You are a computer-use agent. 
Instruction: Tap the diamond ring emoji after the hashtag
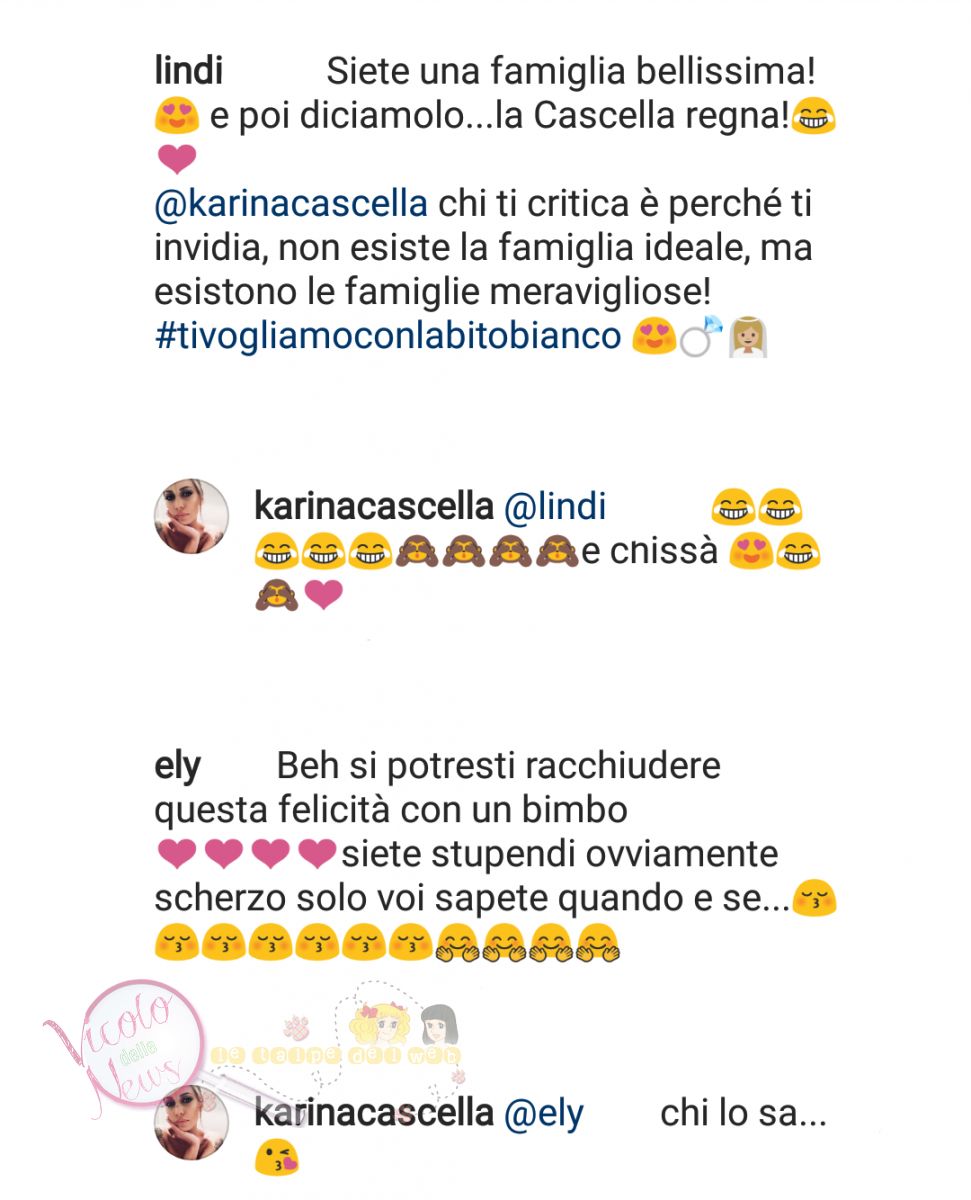(x=695, y=338)
